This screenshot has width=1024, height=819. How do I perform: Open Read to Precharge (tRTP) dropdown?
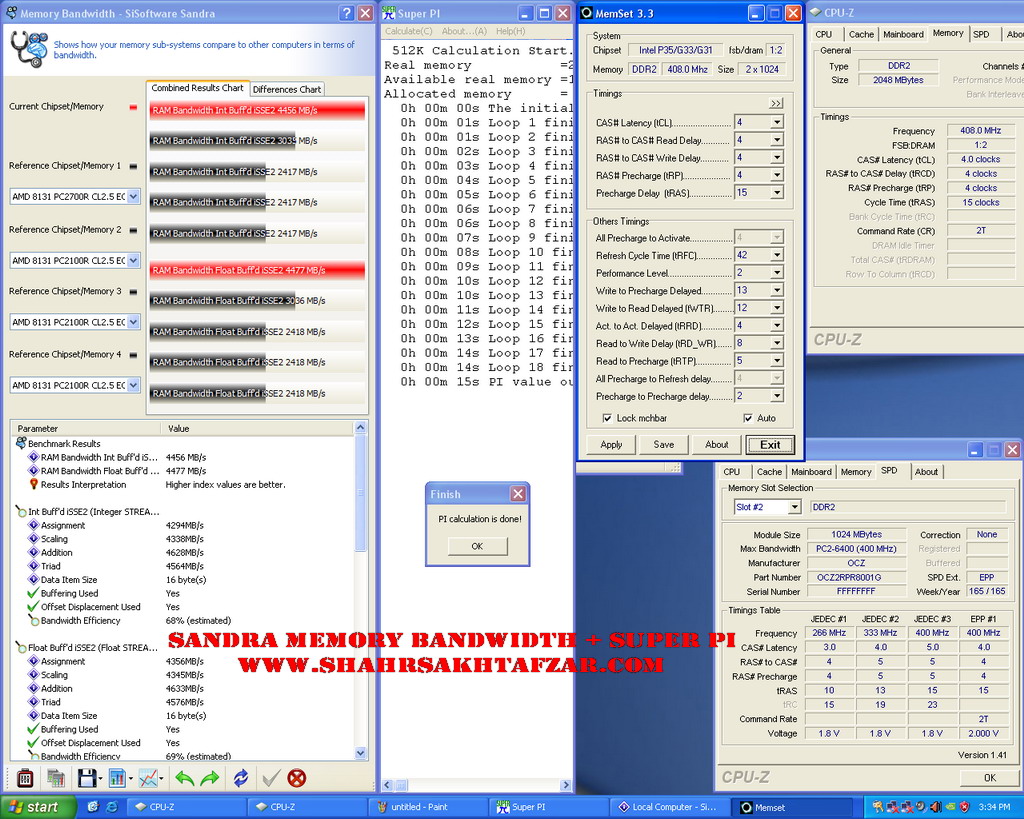point(776,361)
